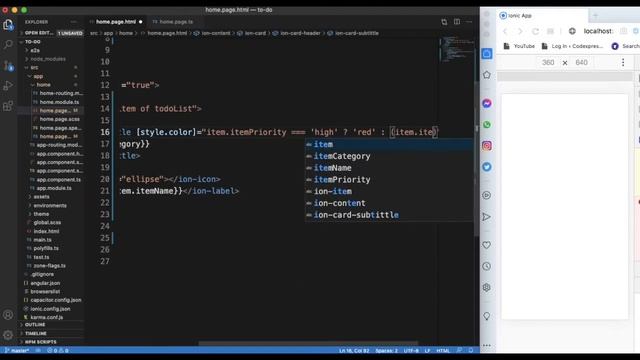
Task: Click the localhost address bar
Action: click(598, 31)
